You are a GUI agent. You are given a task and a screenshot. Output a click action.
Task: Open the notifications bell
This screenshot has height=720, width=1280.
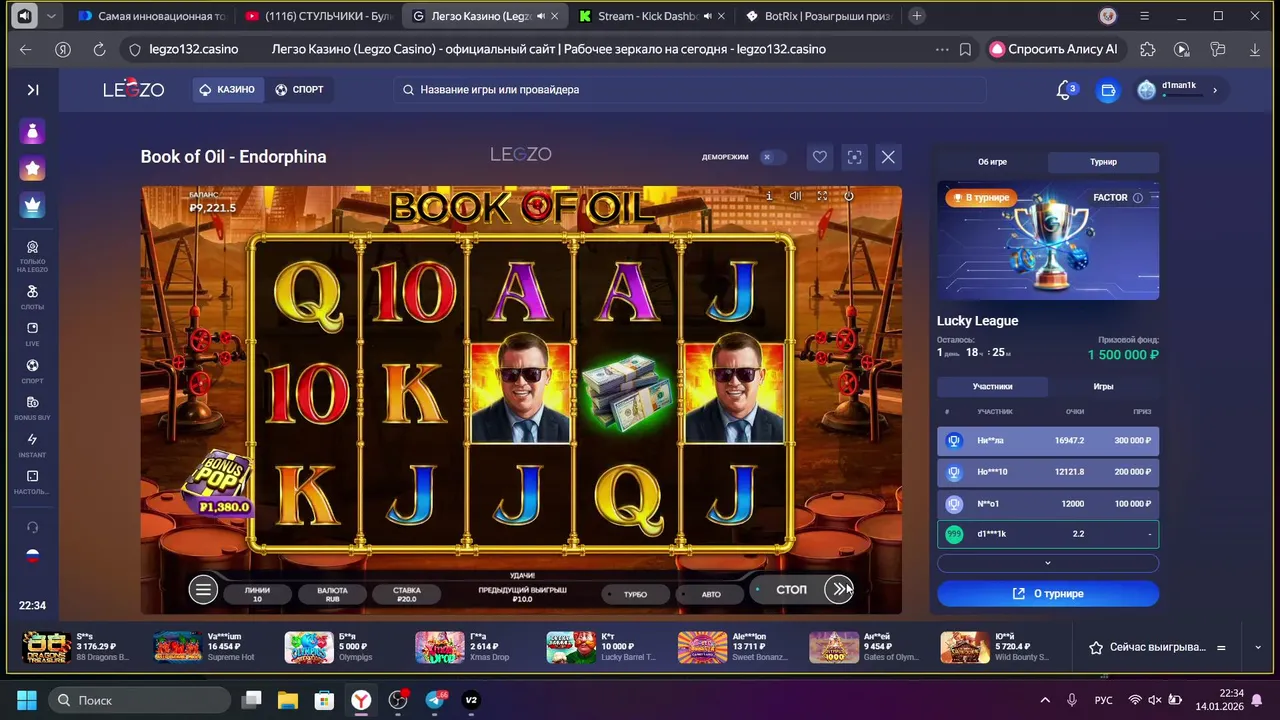click(1065, 90)
